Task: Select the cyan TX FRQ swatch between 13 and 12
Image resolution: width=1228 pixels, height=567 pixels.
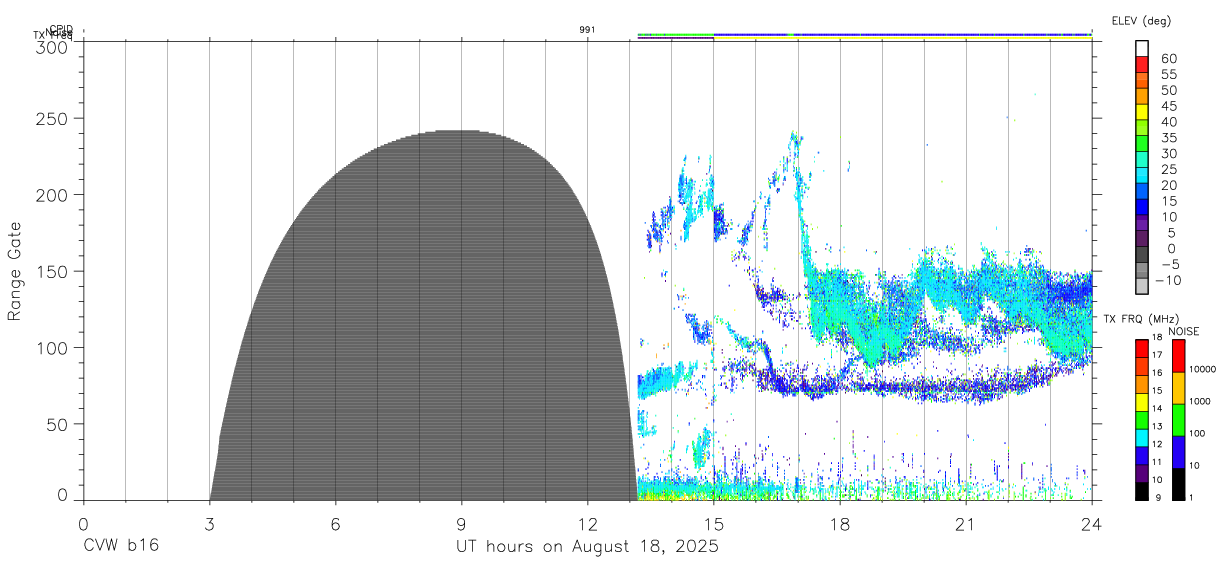Action: point(1142,437)
